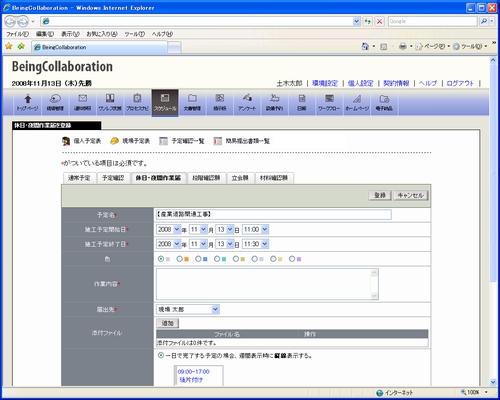Click the page vertical scrollbar
The image size is (500, 400).
point(493,221)
